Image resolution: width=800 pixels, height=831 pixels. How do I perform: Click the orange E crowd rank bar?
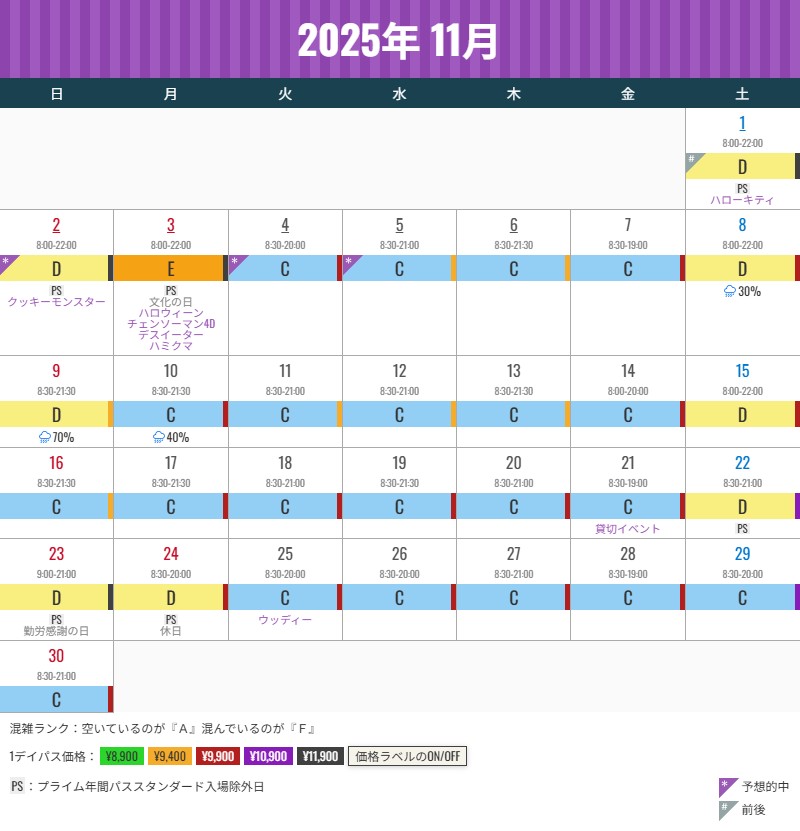click(x=170, y=269)
